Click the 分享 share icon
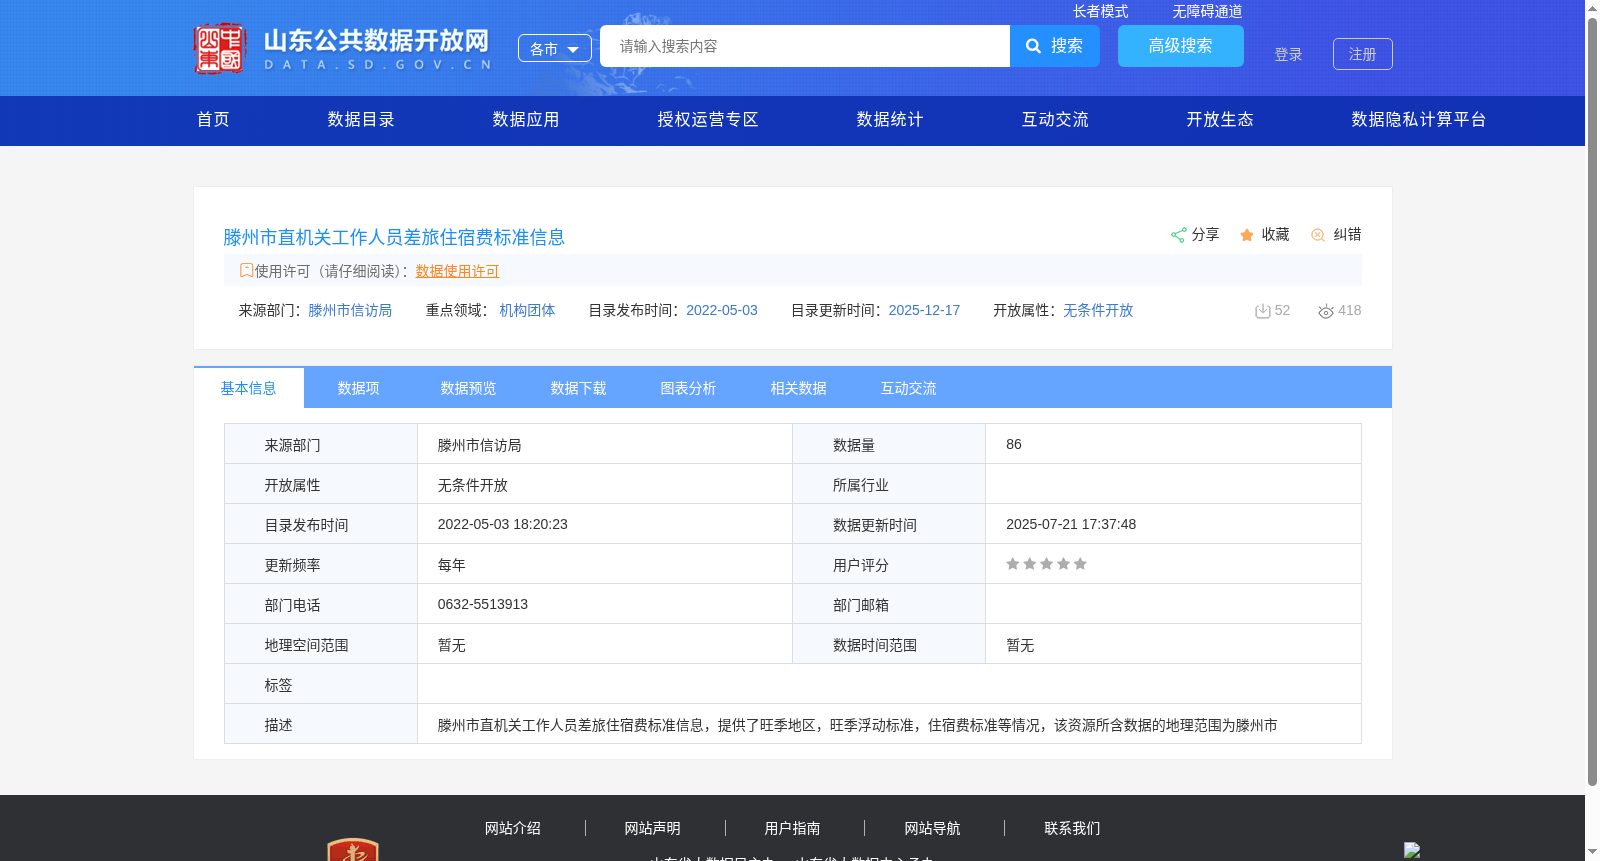1600x861 pixels. [1178, 235]
